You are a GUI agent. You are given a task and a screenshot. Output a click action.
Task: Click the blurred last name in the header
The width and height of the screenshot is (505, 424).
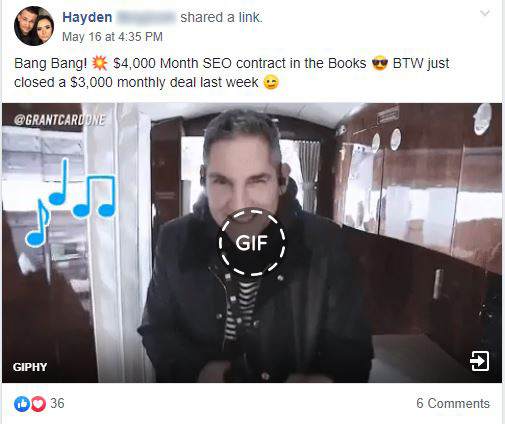[146, 17]
